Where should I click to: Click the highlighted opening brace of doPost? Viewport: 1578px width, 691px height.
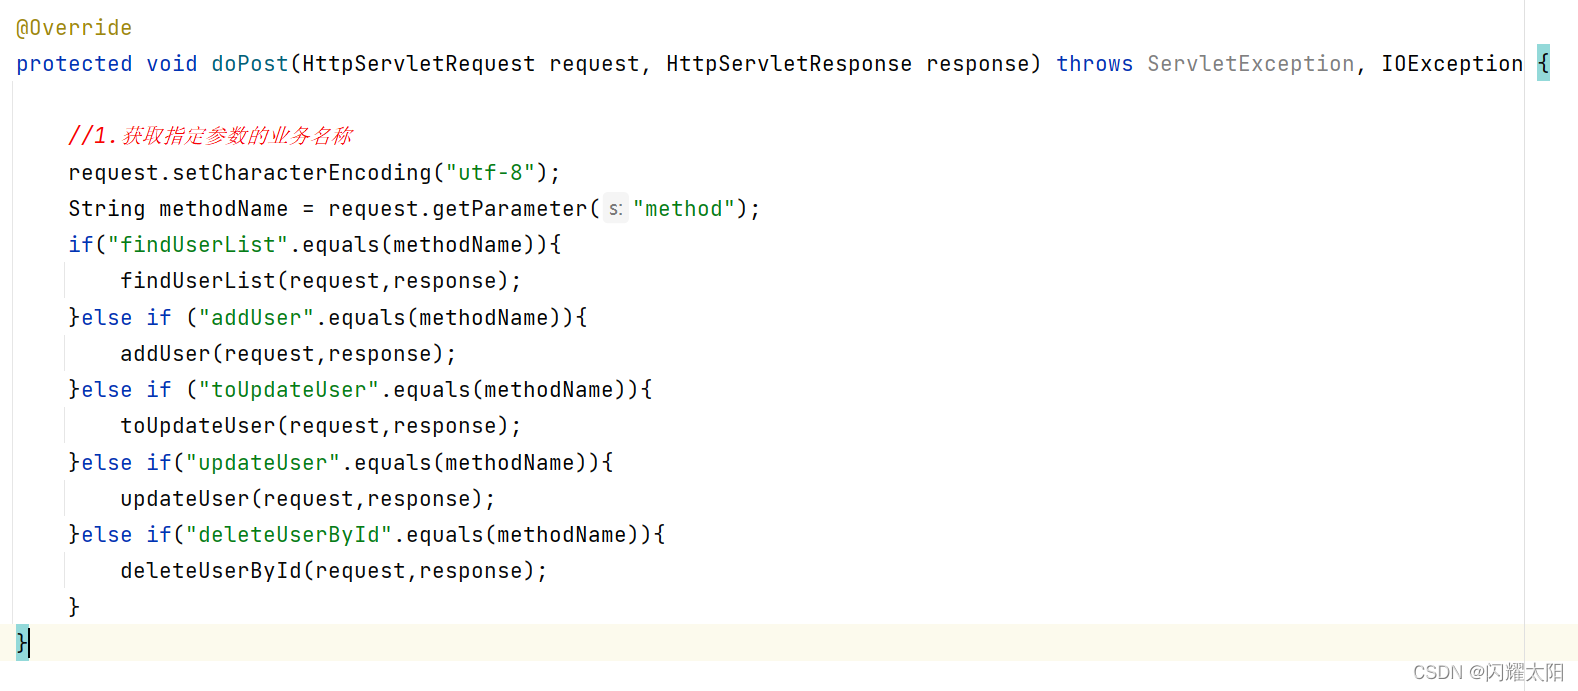tap(1543, 63)
